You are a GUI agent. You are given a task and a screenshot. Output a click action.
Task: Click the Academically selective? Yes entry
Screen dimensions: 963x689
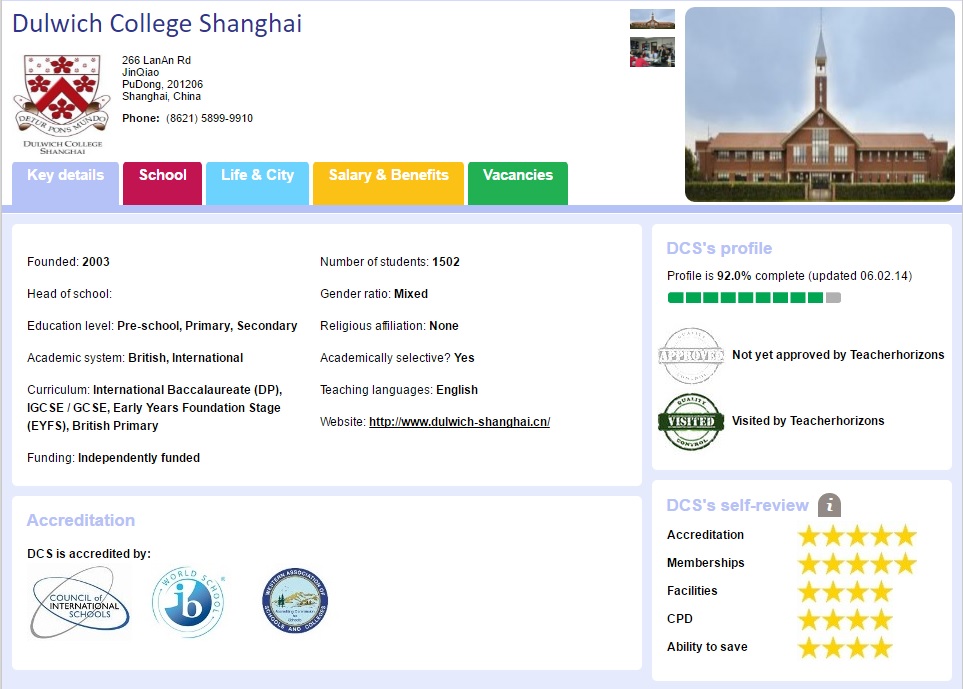[397, 358]
